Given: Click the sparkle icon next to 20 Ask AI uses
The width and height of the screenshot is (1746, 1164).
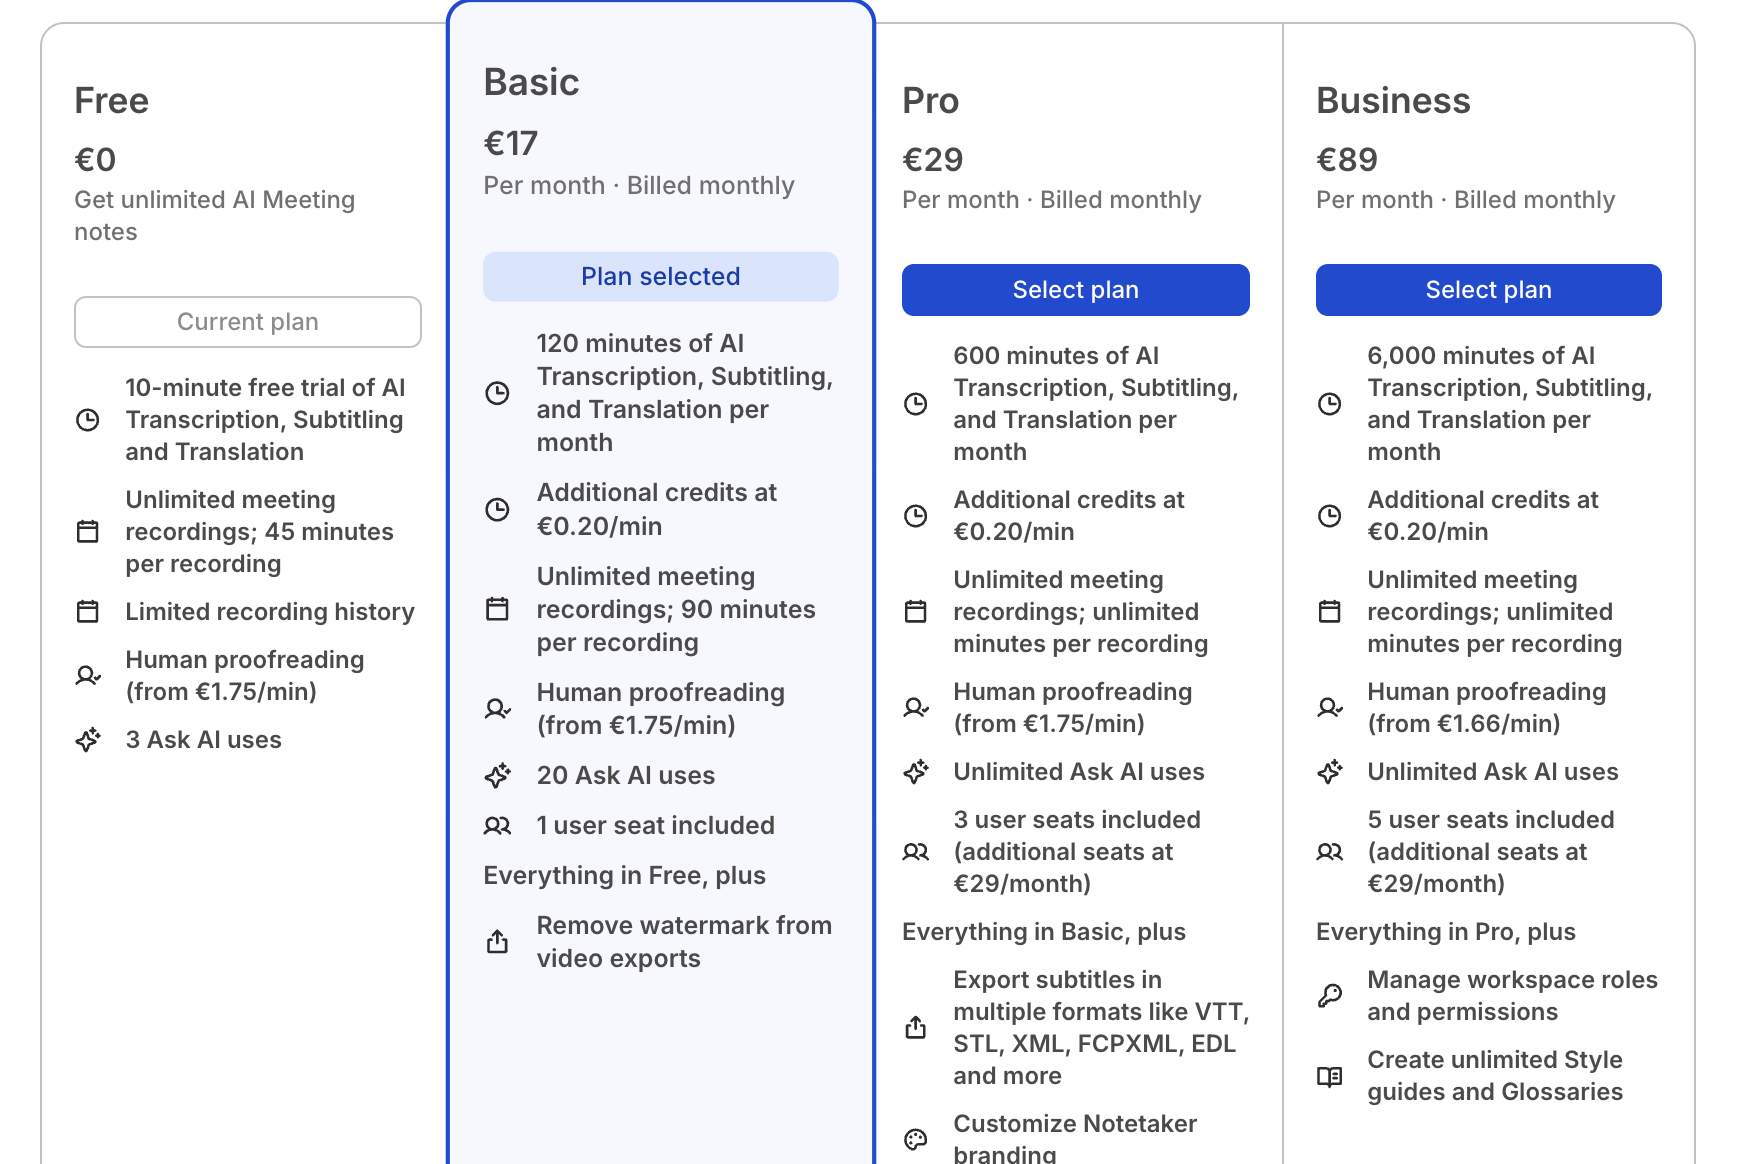Looking at the screenshot, I should pos(497,775).
